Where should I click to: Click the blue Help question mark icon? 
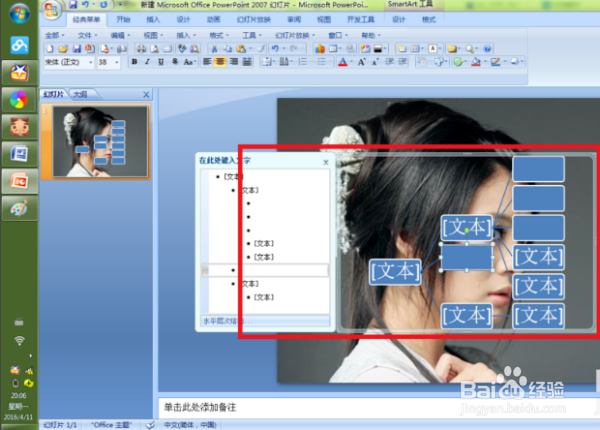click(x=487, y=49)
